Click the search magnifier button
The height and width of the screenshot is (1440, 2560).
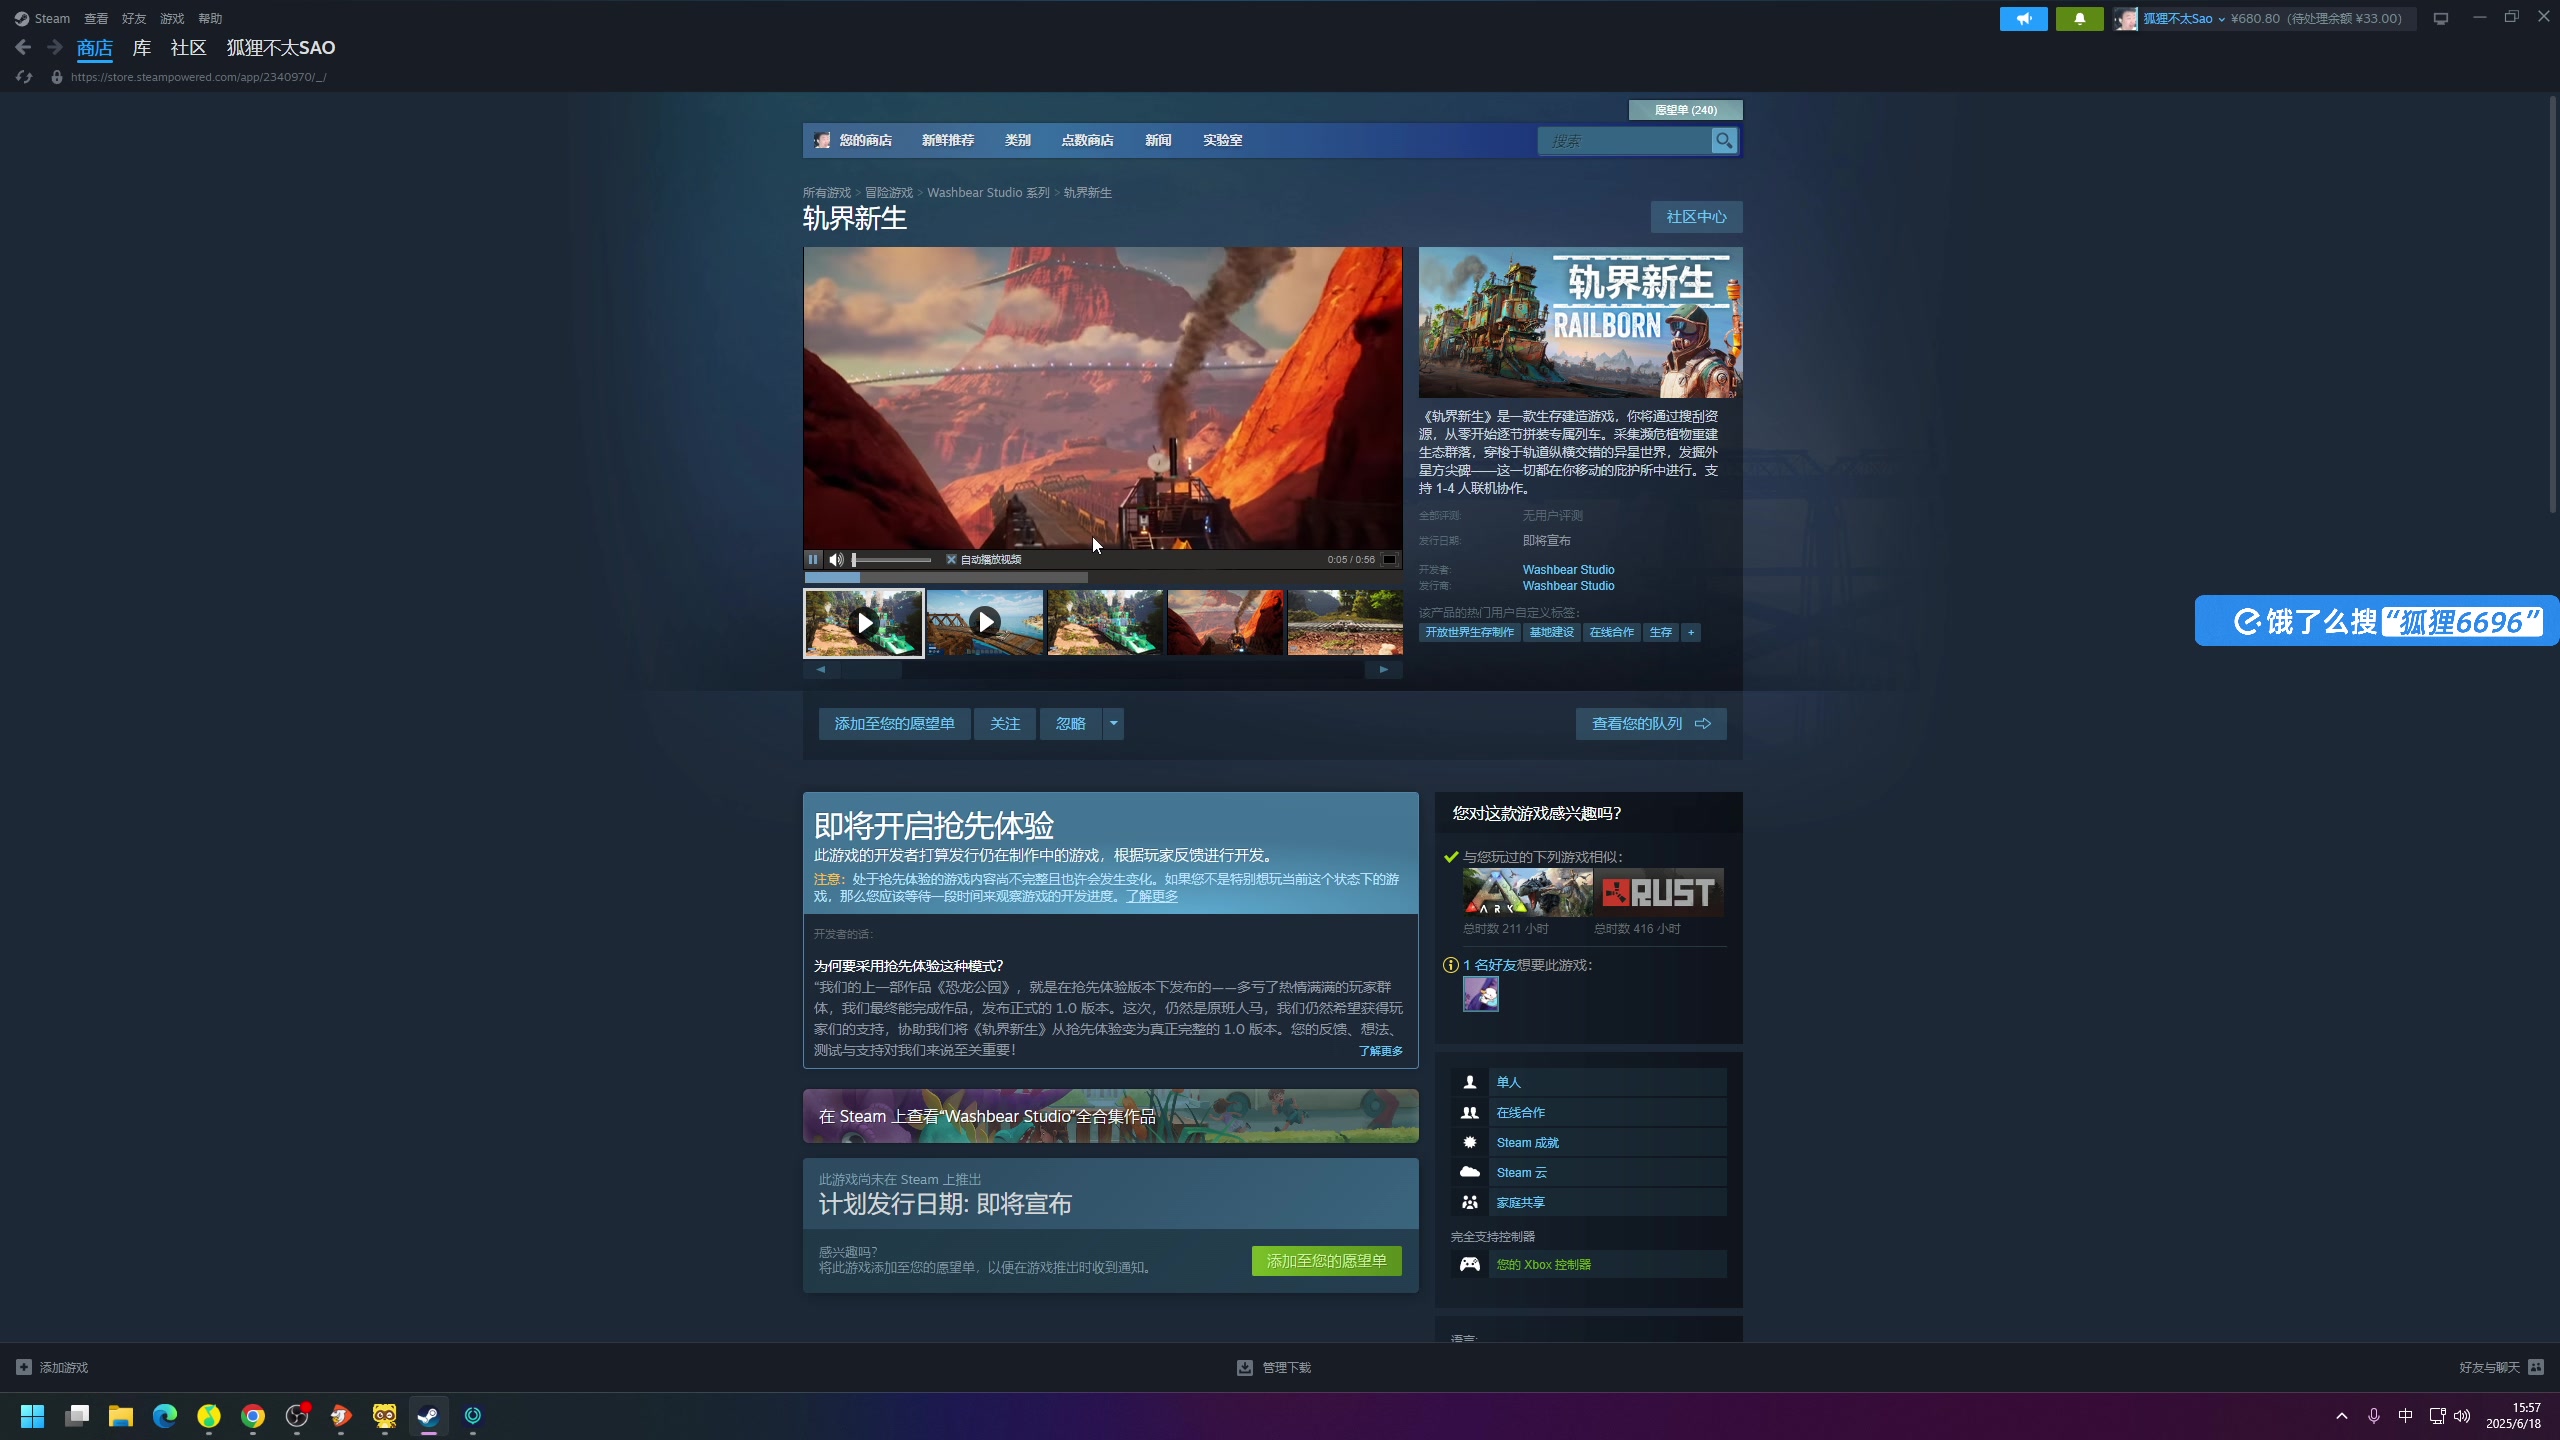point(1724,141)
